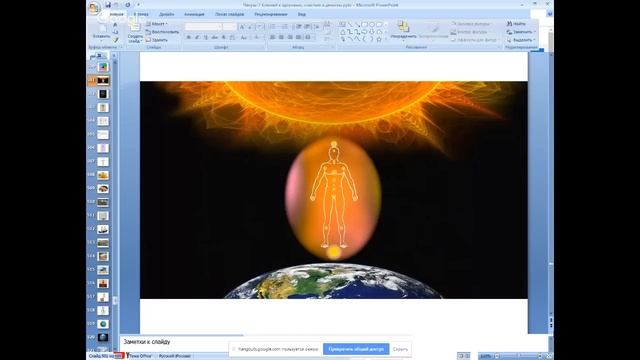Click the large Вставить paste icon
This screenshot has height=360, width=640.
click(x=101, y=28)
